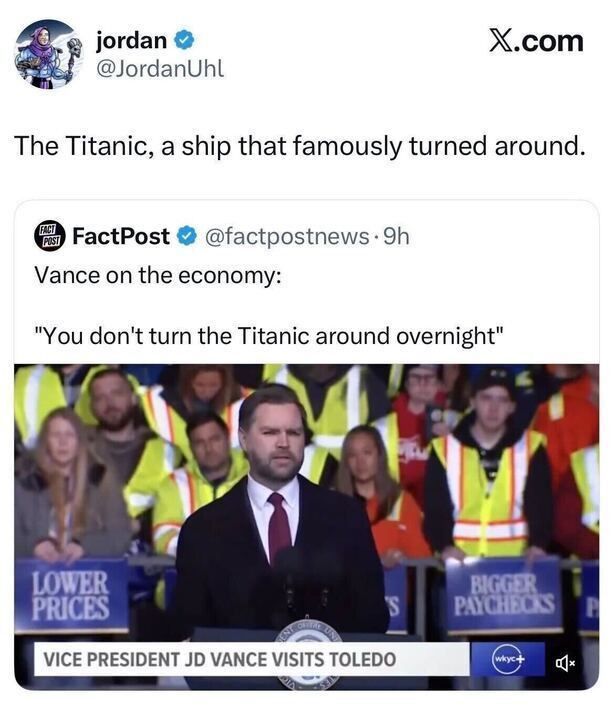Screen dimensions: 614x720
Task: Select the Titanic "famously turned around" tweet text
Action: pos(298,145)
